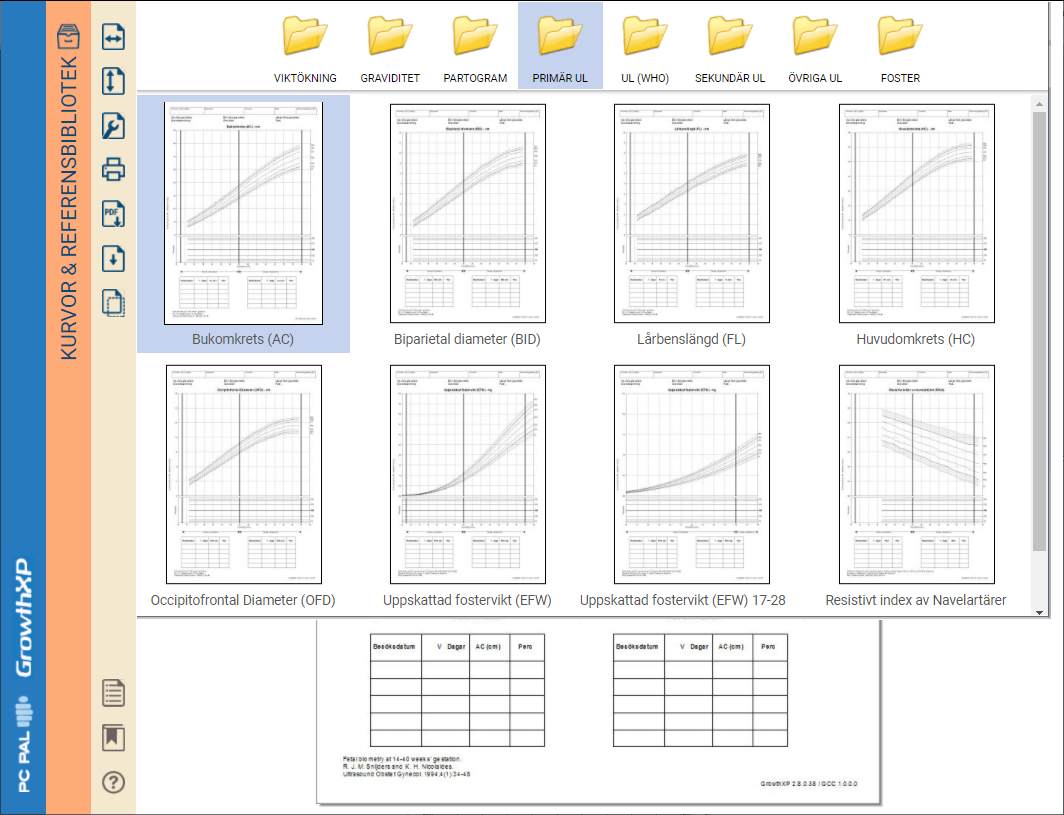Click the fit-to-height arrows icon
The image size is (1064, 815).
113,81
